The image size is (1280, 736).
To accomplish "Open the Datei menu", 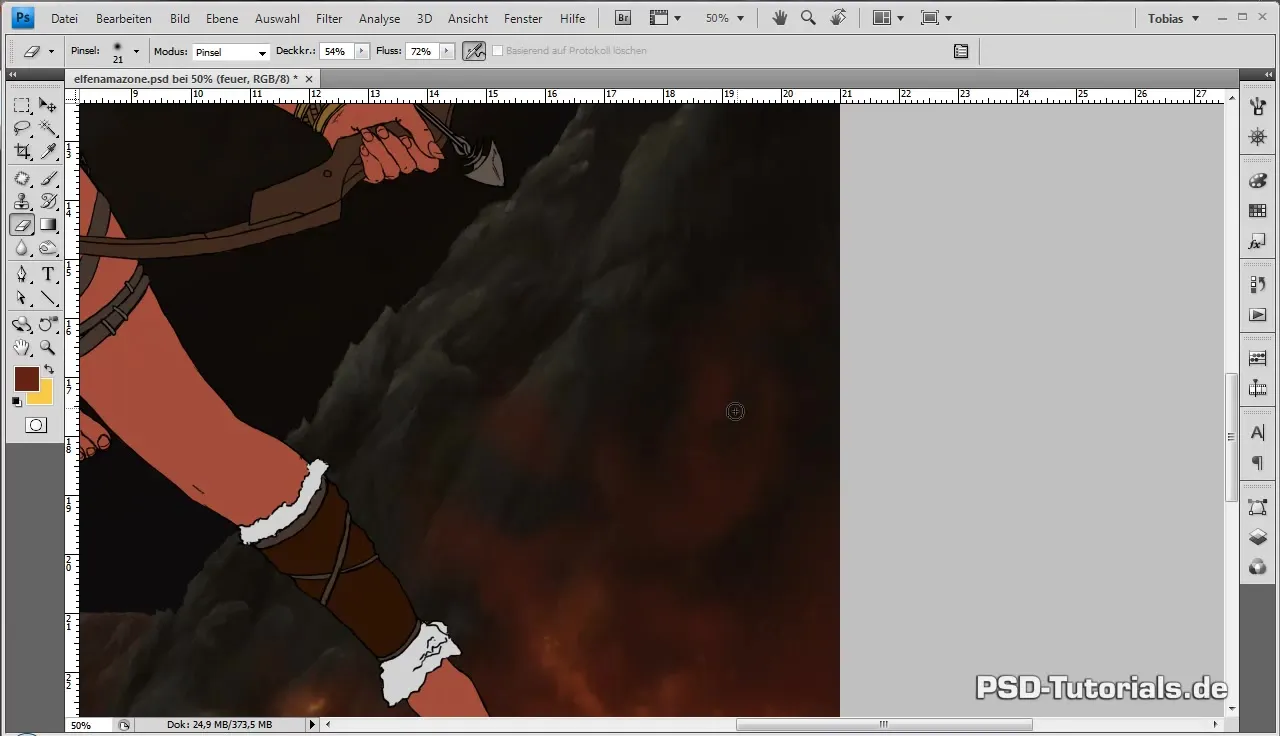I will click(x=64, y=18).
